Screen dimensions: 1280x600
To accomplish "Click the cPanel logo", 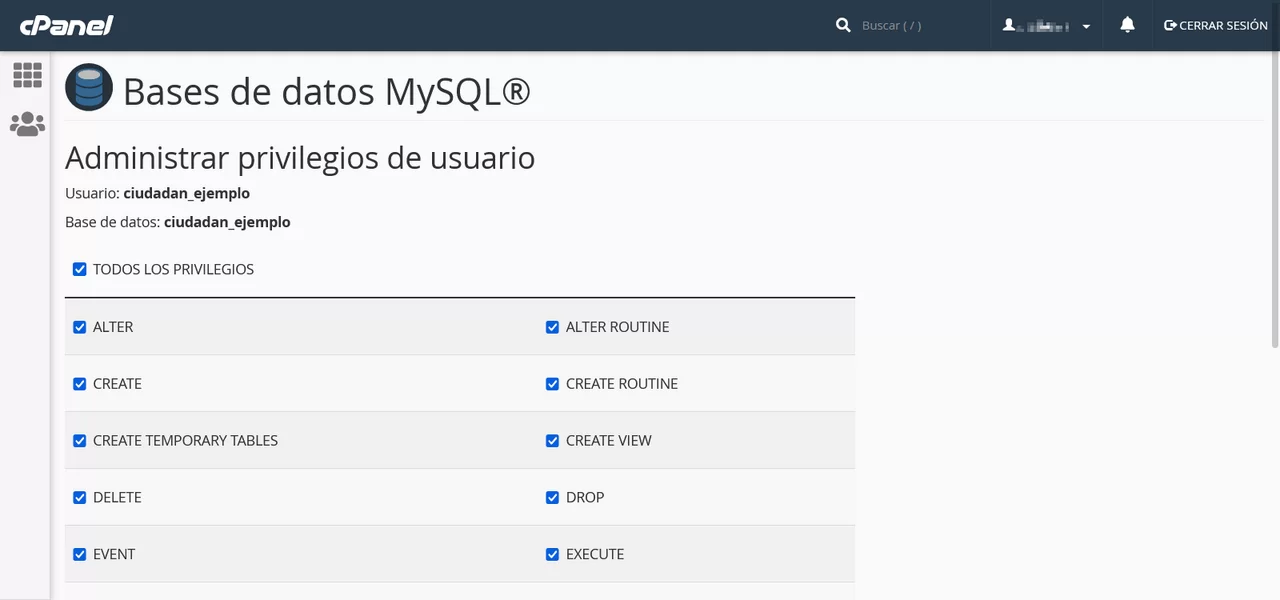I will pyautogui.click(x=67, y=25).
